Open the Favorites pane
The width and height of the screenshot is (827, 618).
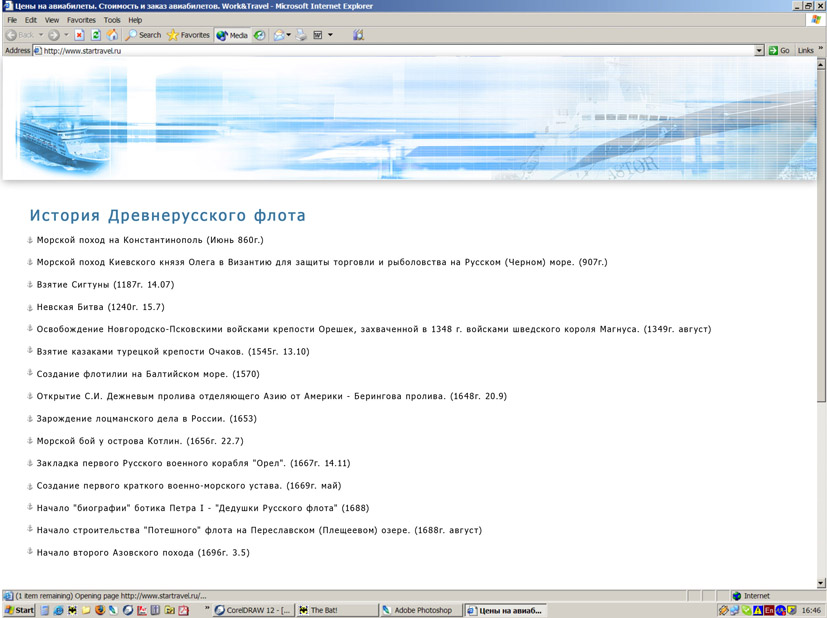click(188, 35)
